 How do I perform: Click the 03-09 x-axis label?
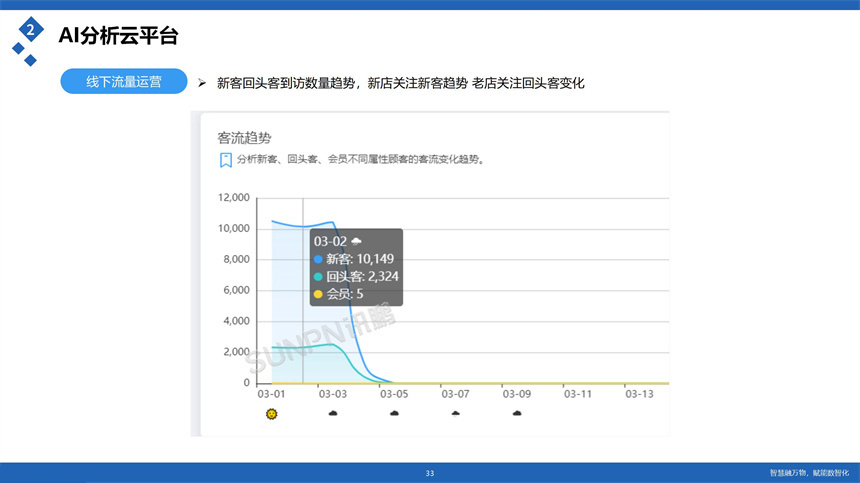[517, 394]
